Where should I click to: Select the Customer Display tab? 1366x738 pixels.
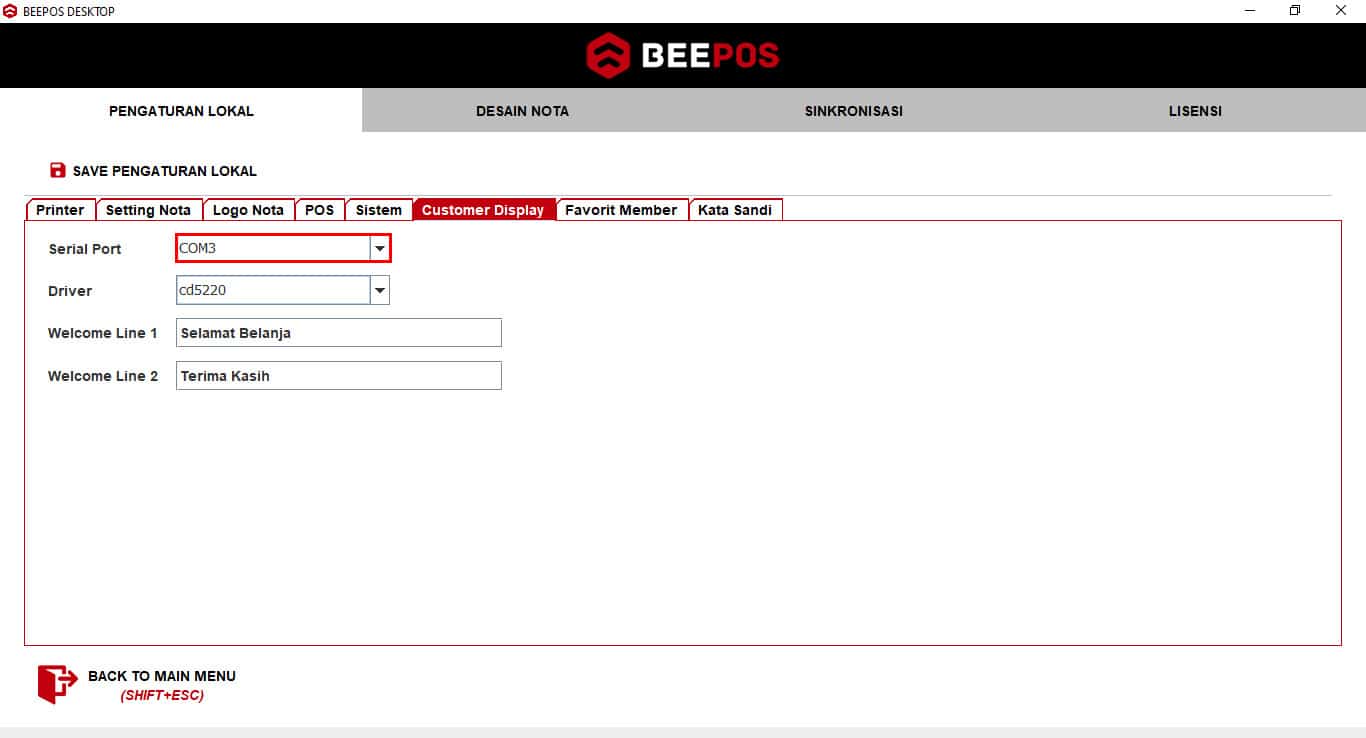click(483, 210)
